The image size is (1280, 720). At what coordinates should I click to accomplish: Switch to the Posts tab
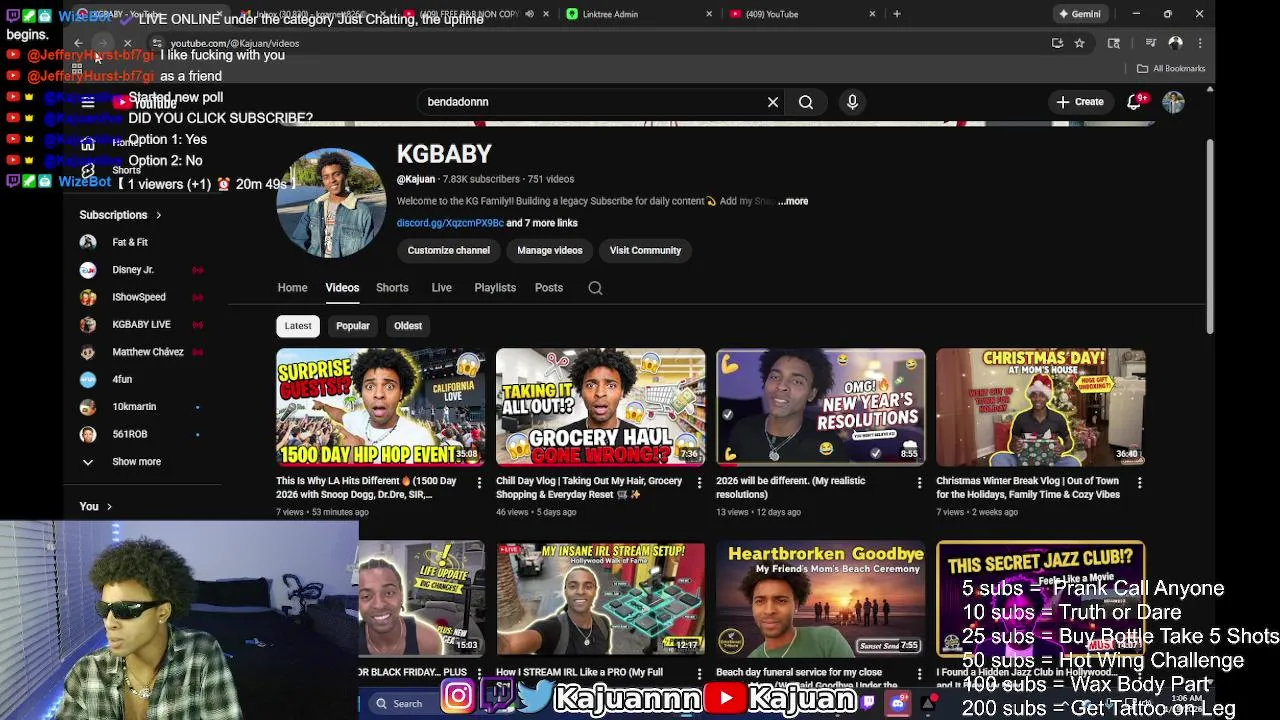click(549, 288)
